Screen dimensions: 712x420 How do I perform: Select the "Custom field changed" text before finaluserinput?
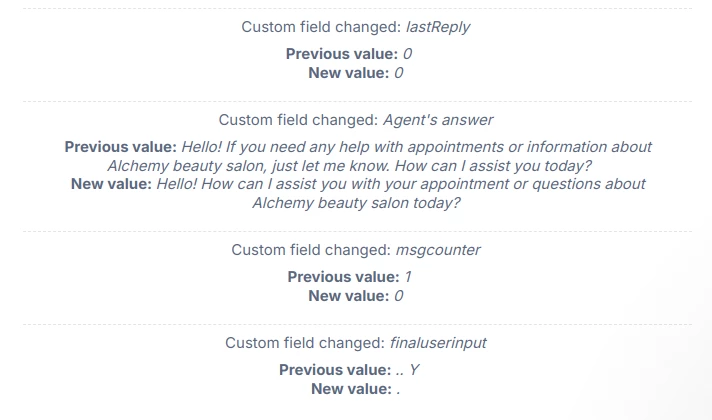301,342
